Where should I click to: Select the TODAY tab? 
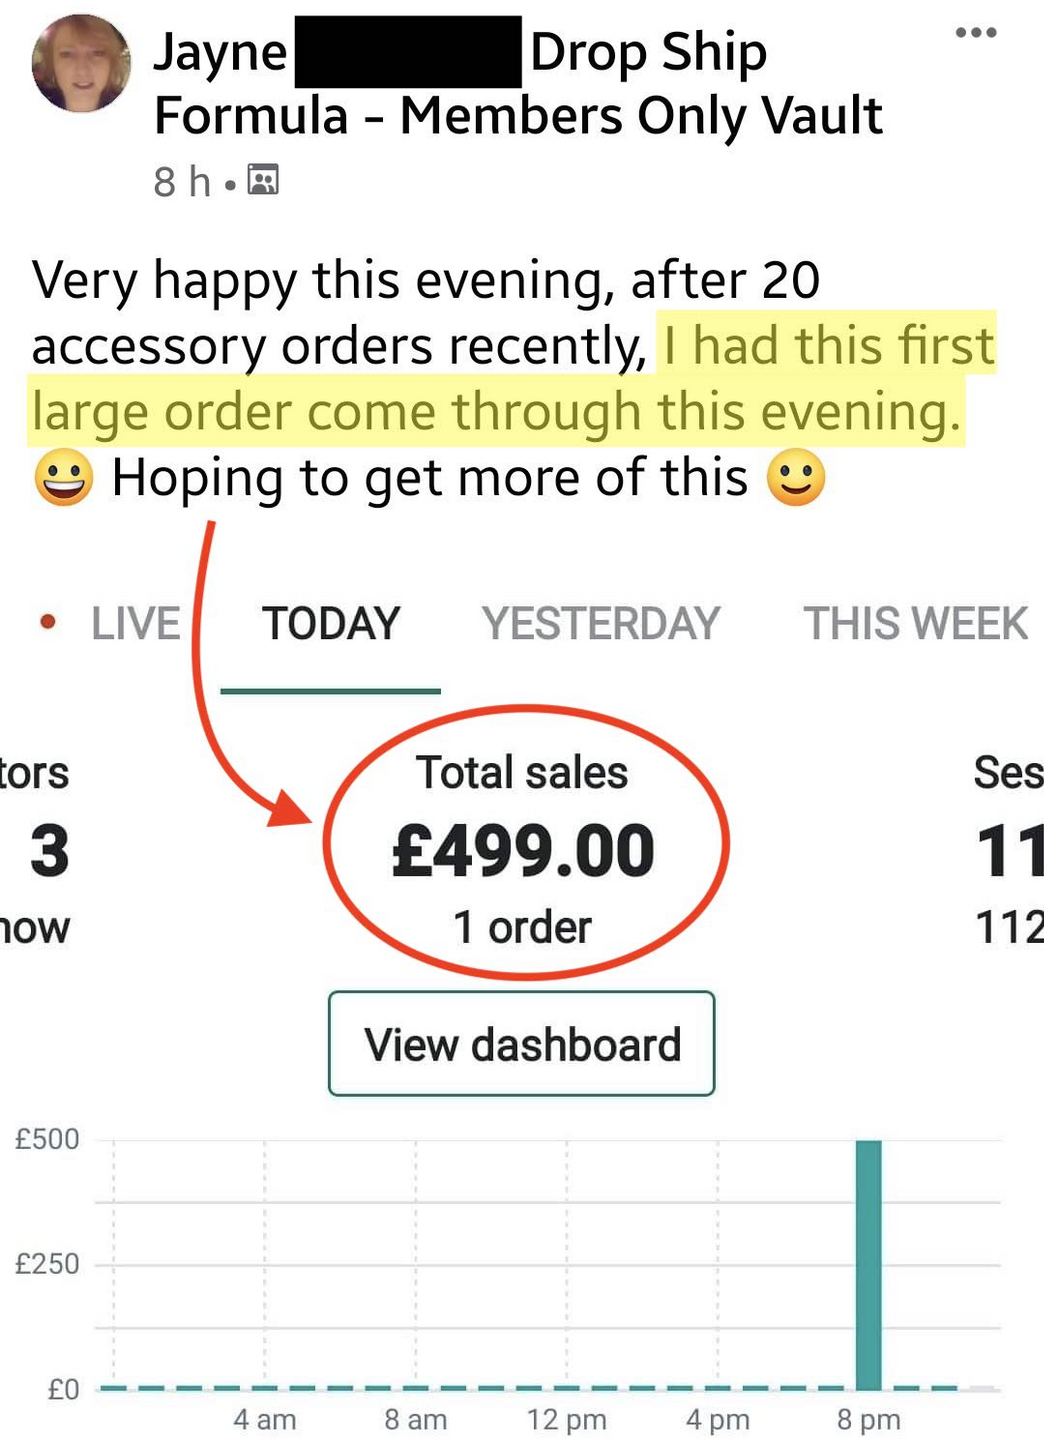click(331, 623)
